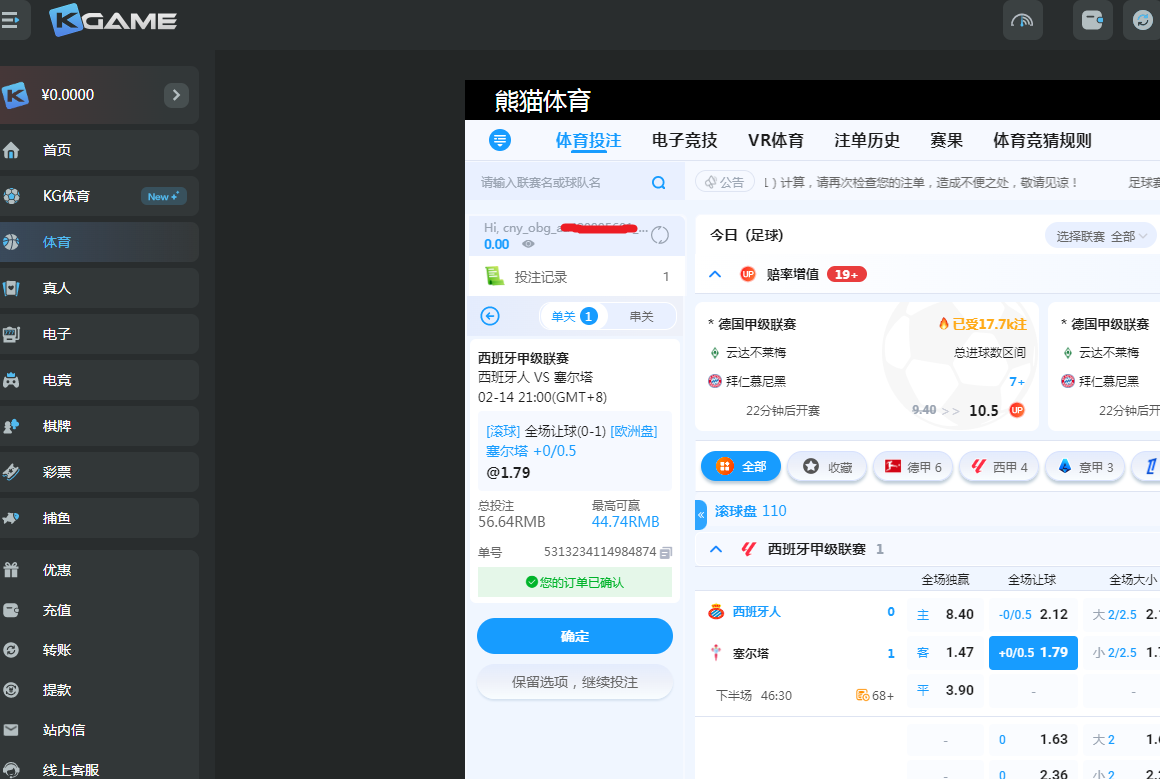Toggle balance visibility eye icon

click(528, 244)
